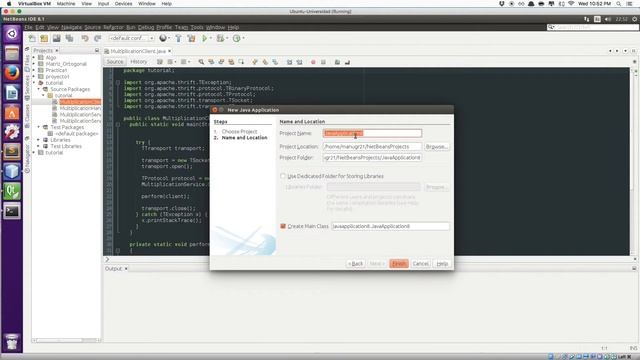
Task: Click the Profile Project clock icon
Action: [x=236, y=38]
